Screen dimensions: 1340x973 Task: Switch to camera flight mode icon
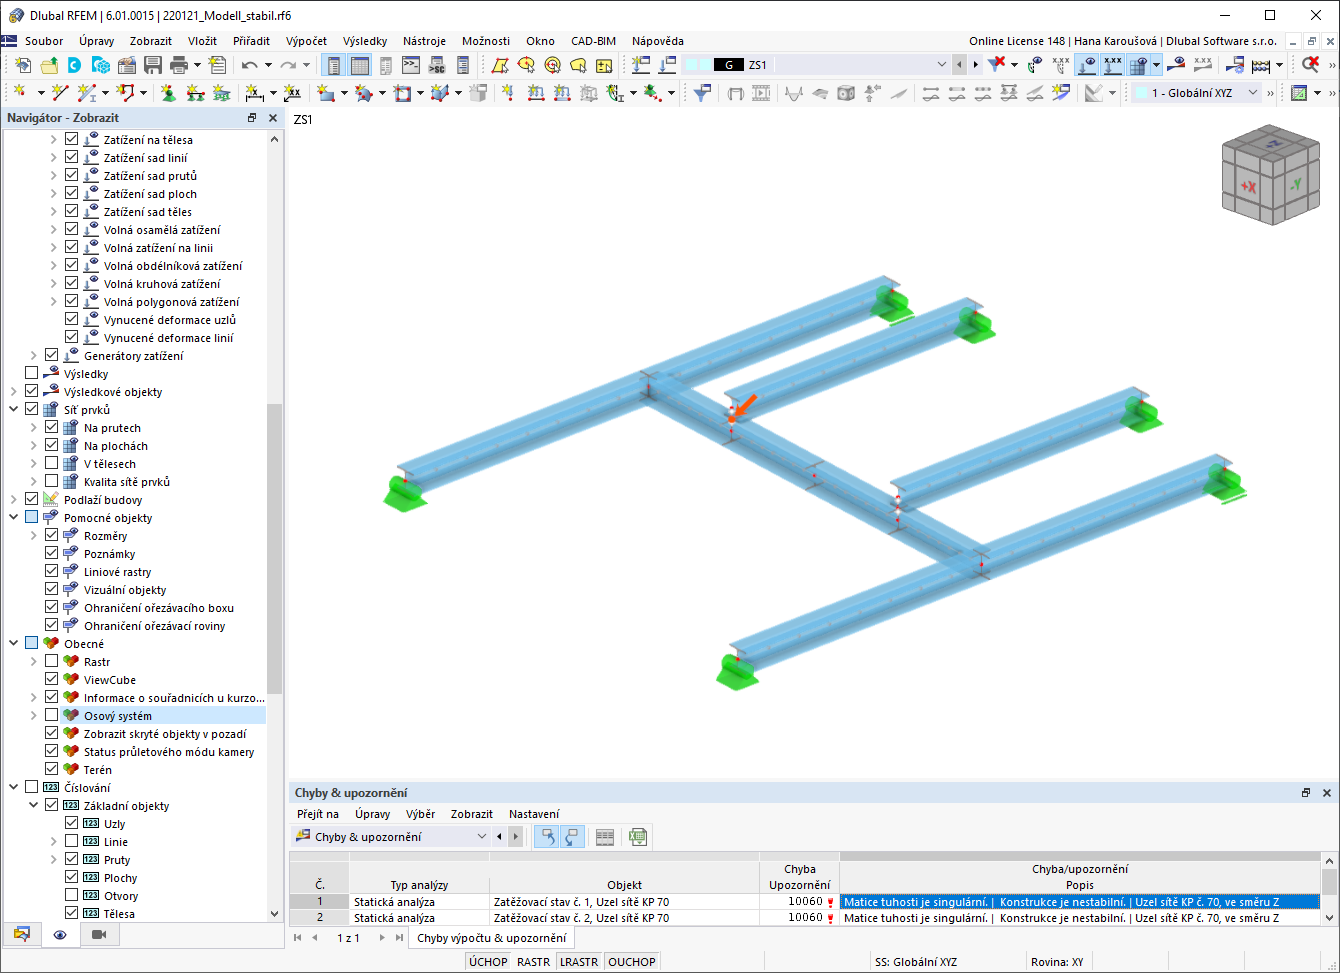coord(99,936)
